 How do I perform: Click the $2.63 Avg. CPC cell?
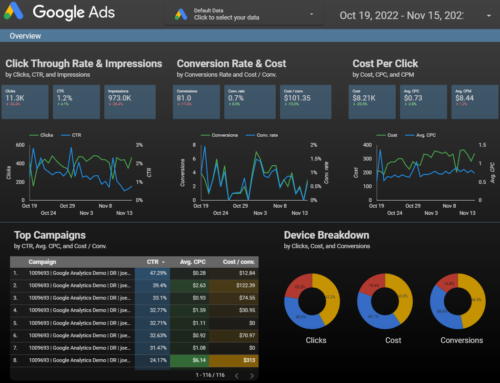click(189, 285)
